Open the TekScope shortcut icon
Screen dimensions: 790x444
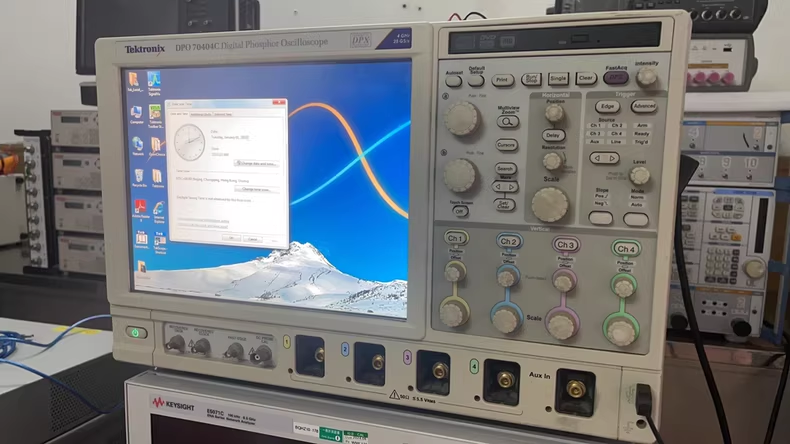coord(160,243)
